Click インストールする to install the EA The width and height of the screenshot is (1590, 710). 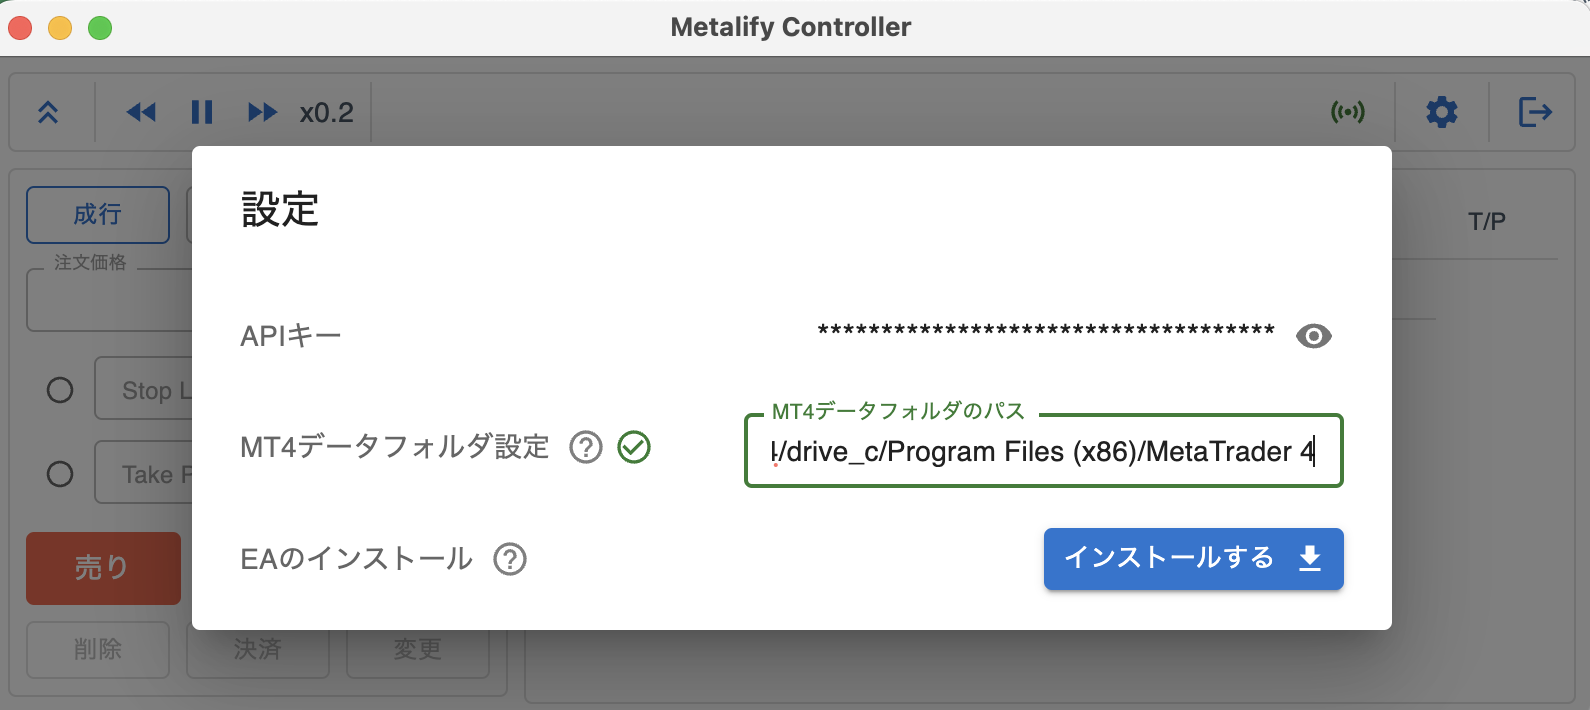point(1192,559)
